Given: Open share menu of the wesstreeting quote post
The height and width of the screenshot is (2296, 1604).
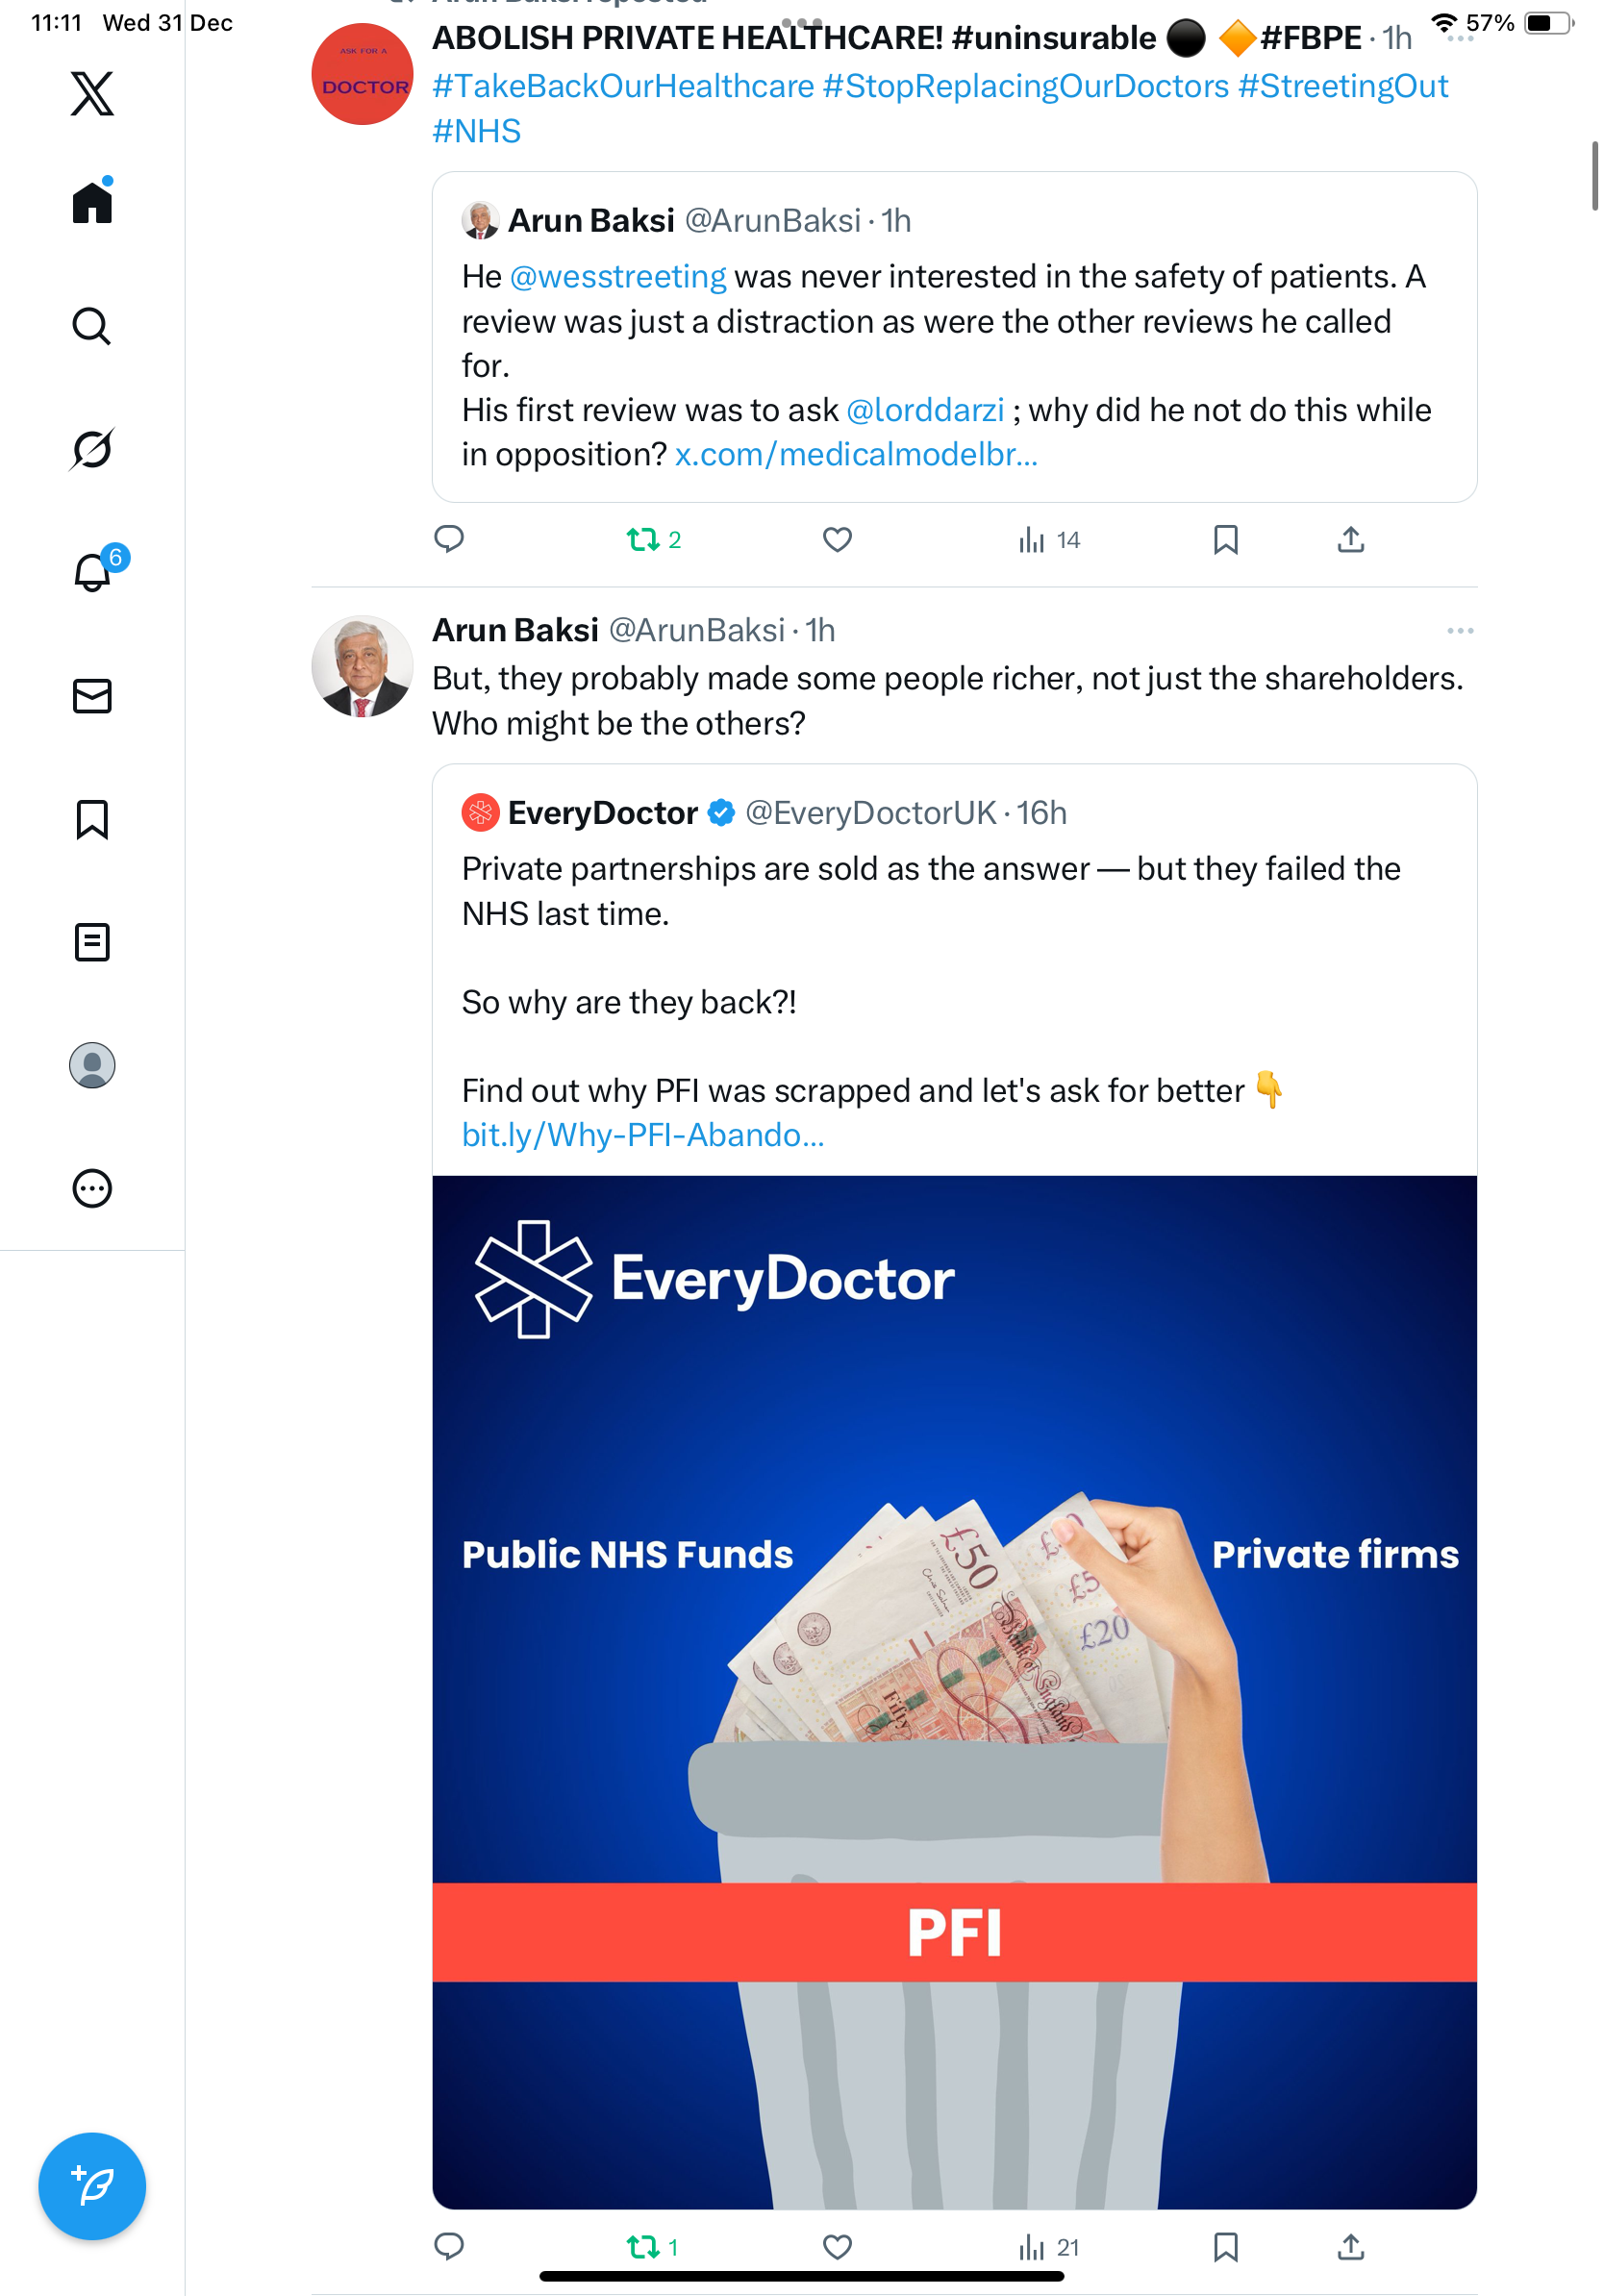Looking at the screenshot, I should coord(1350,540).
